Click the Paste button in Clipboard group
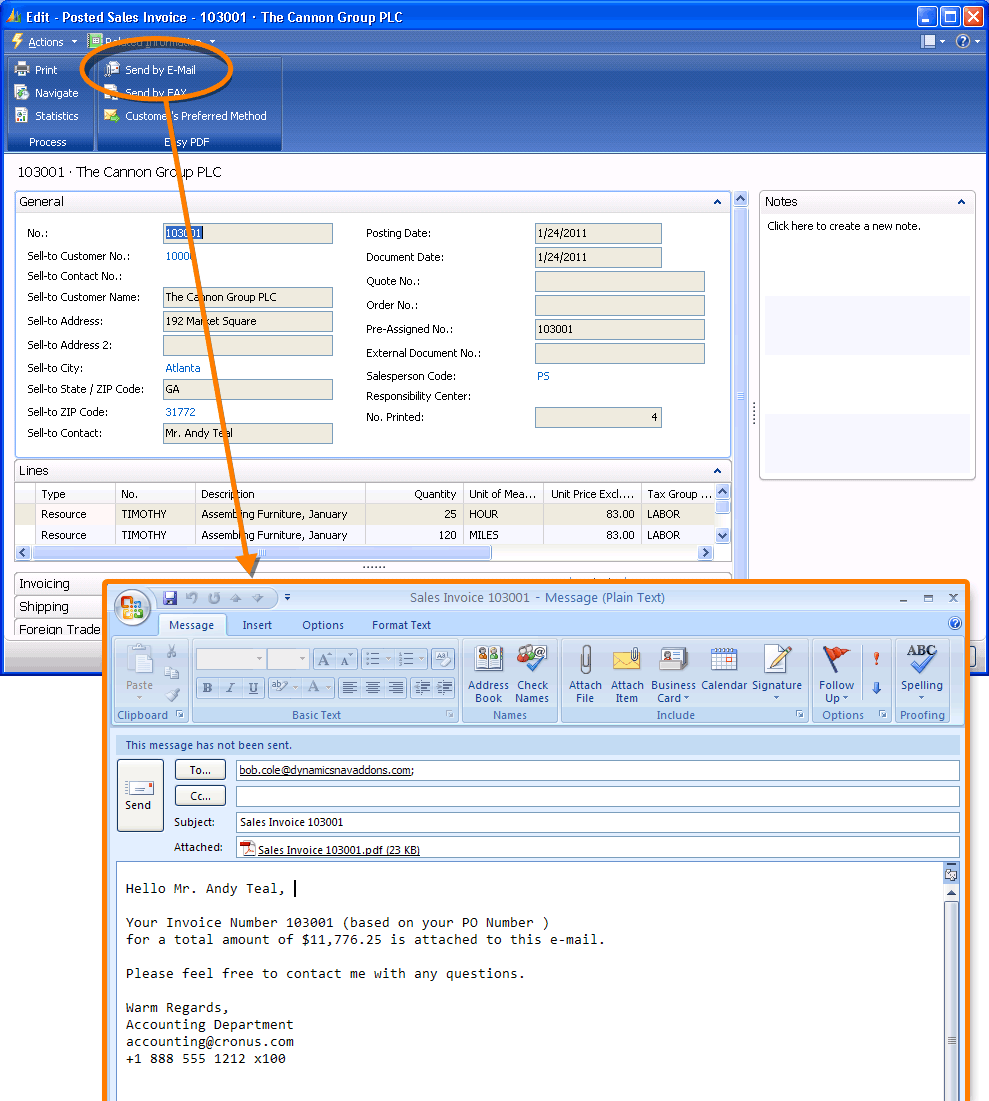Screen dimensions: 989x1101 [140, 671]
